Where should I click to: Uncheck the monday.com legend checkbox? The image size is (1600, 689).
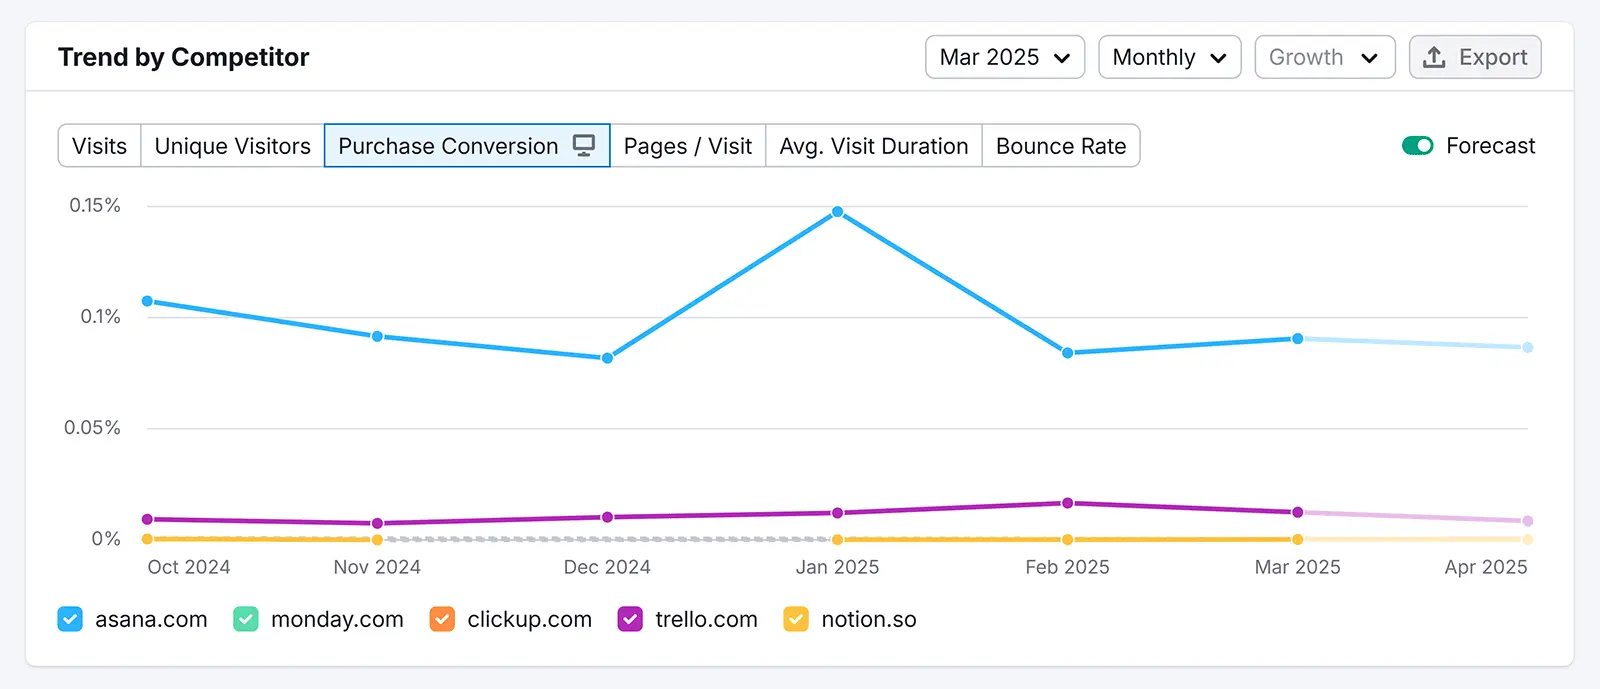tap(246, 620)
